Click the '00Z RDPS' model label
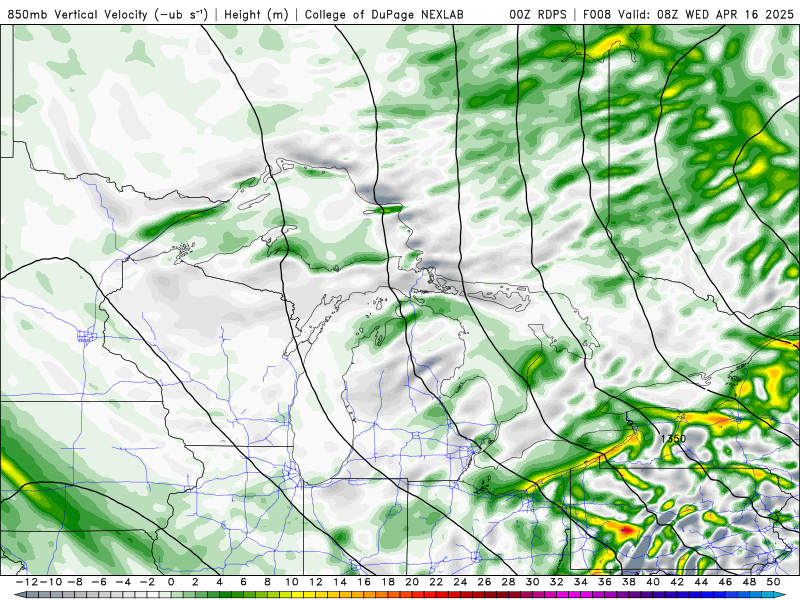The height and width of the screenshot is (600, 800). click(x=538, y=14)
